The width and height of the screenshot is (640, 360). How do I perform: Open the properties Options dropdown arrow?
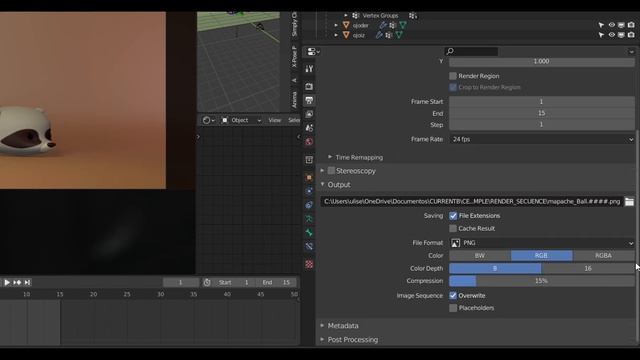click(631, 52)
